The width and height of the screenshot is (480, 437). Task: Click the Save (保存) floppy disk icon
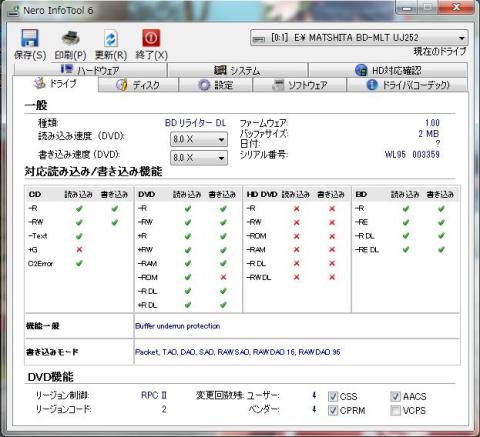(x=30, y=38)
